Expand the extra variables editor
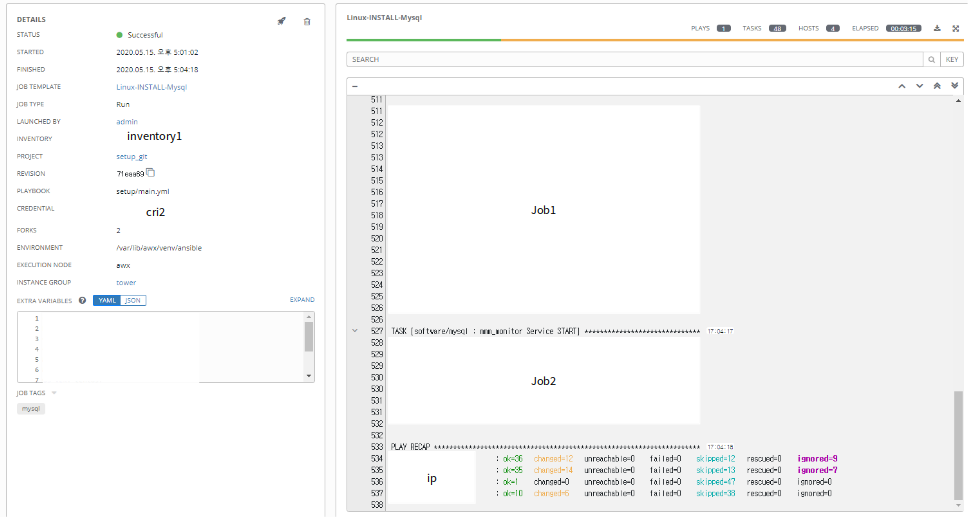 (302, 300)
